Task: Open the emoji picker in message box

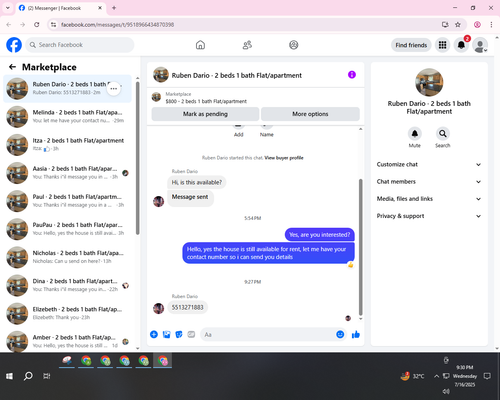Action: coord(340,334)
